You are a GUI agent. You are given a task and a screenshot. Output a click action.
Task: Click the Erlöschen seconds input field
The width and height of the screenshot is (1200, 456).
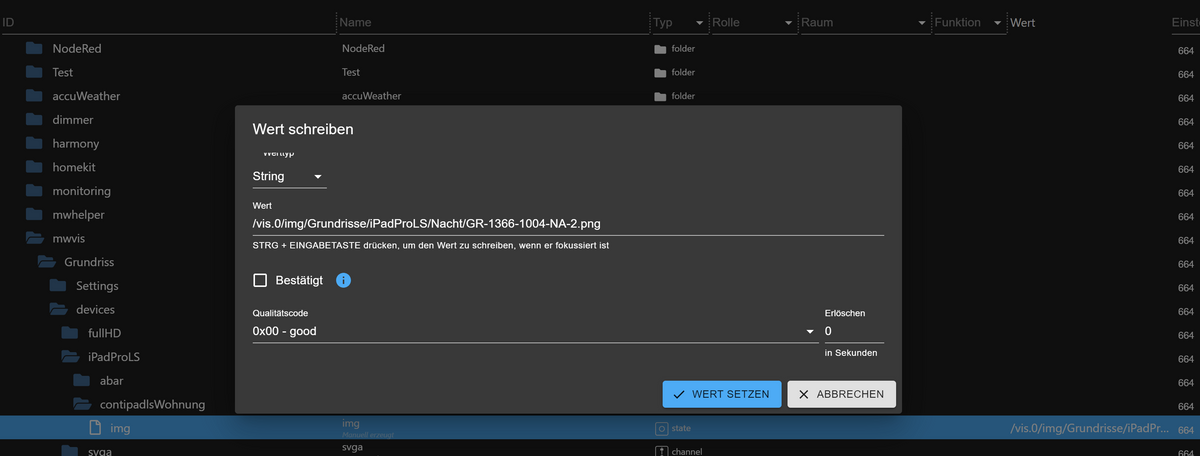(x=853, y=331)
